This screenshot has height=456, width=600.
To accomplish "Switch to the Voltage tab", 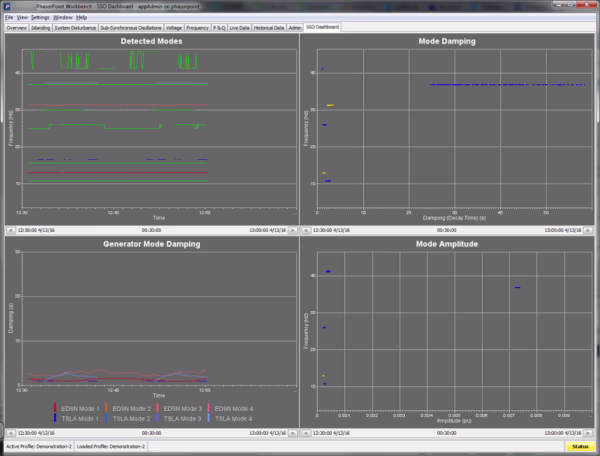I will tap(174, 28).
